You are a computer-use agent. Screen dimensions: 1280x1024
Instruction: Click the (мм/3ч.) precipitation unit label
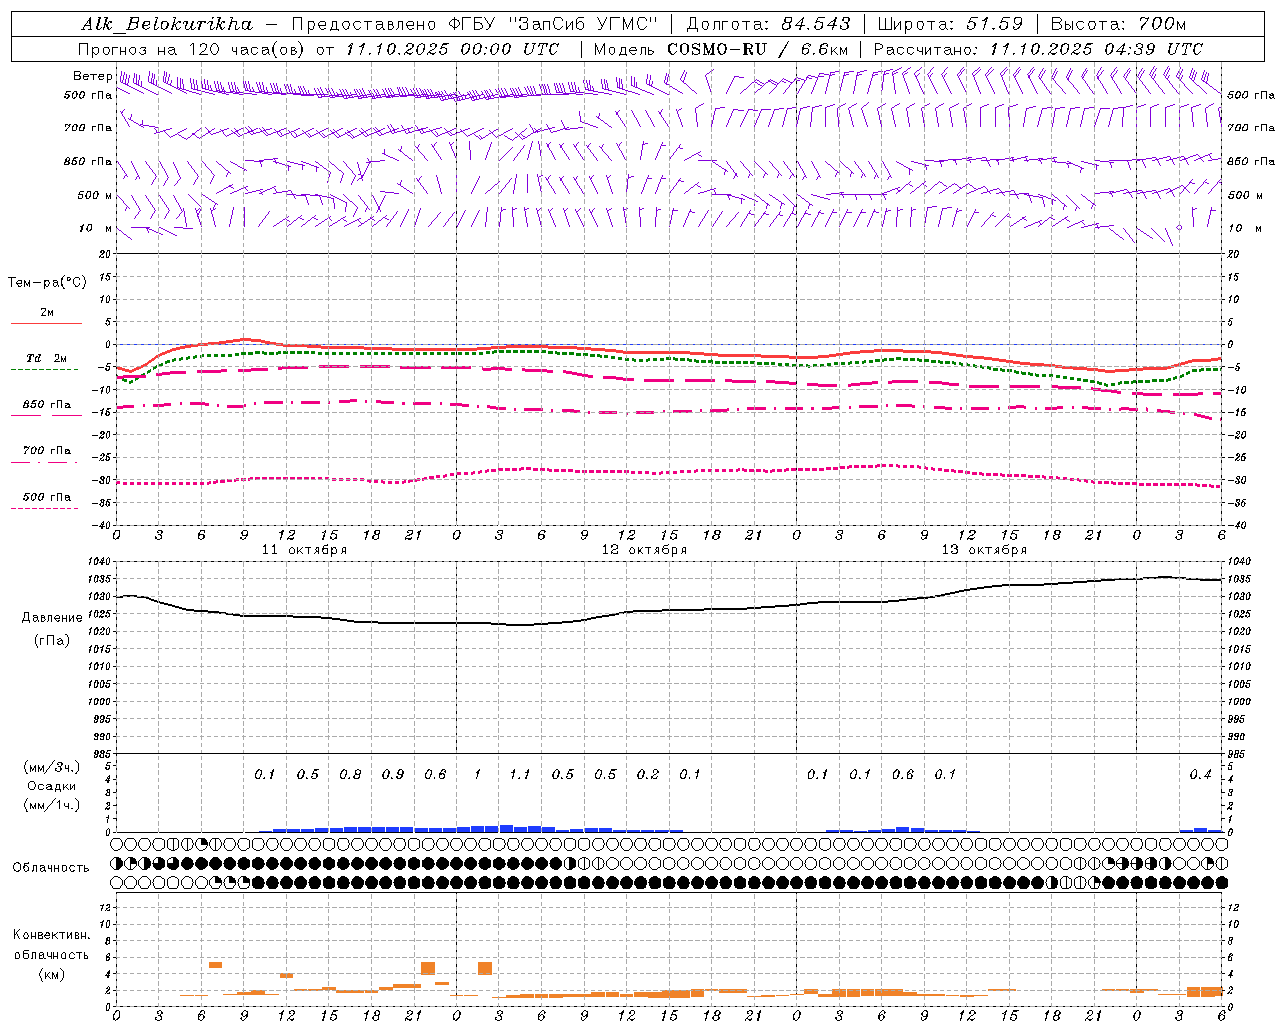point(52,767)
